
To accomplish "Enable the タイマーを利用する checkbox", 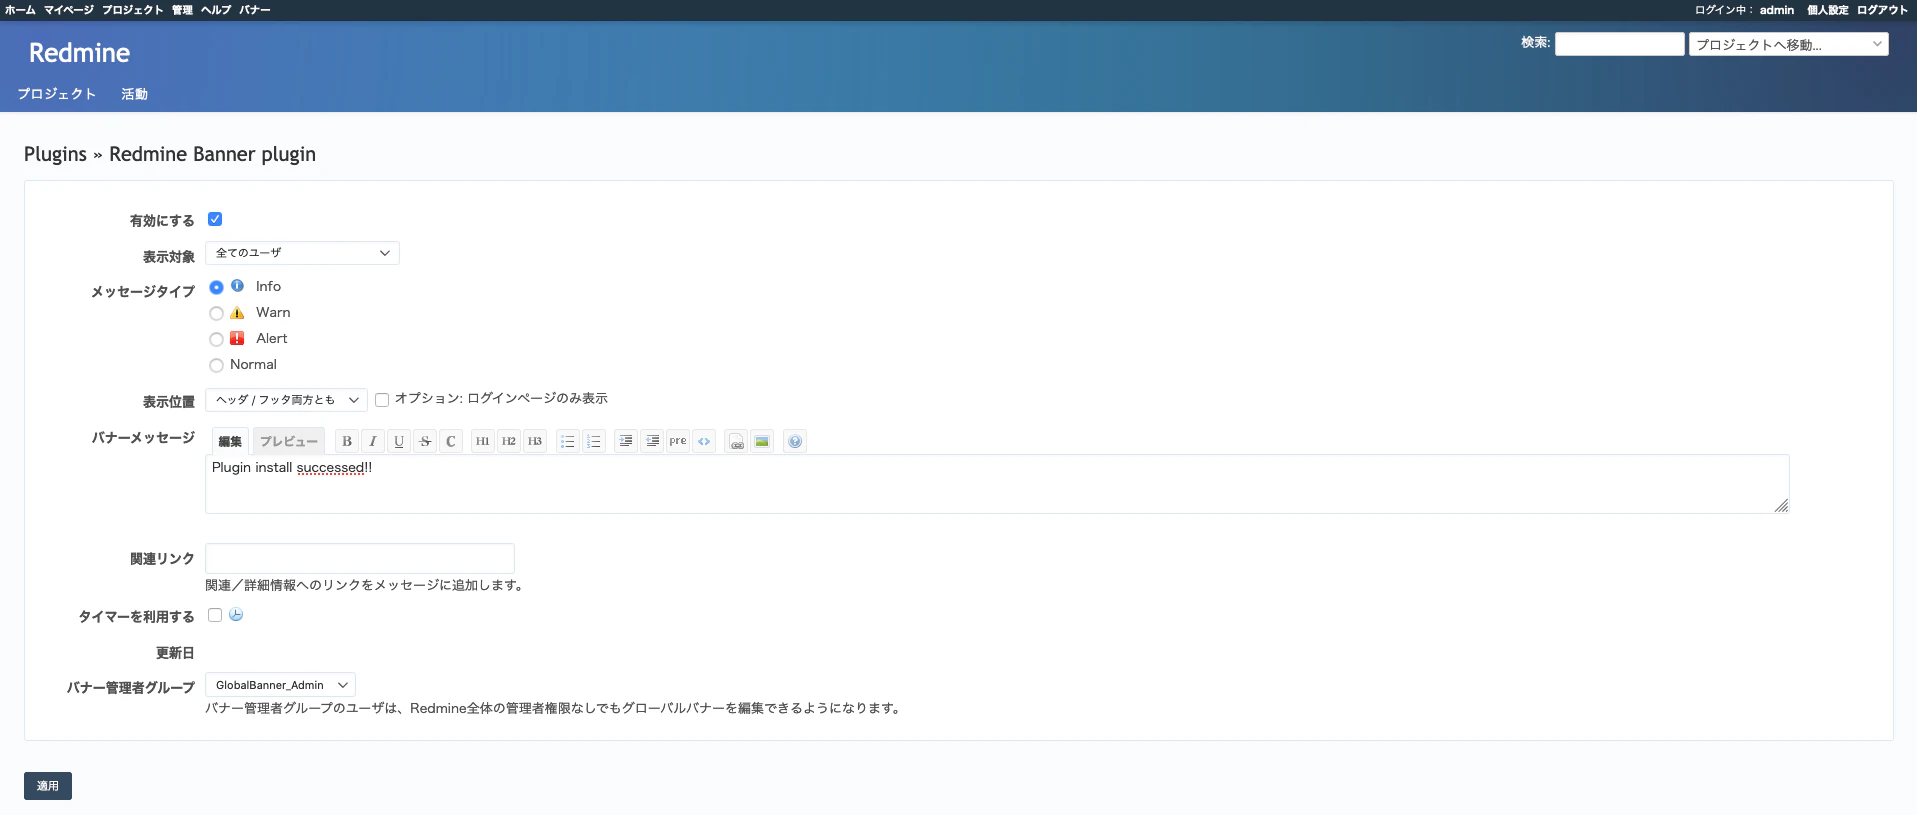I will (x=215, y=615).
